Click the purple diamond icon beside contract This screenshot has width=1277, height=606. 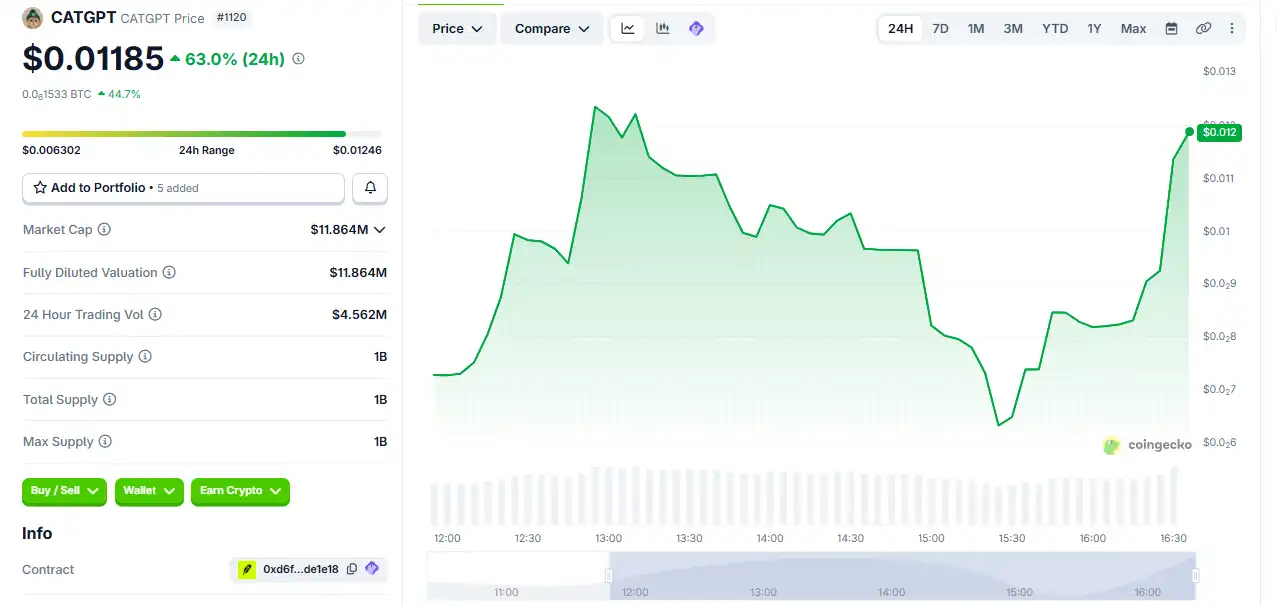pyautogui.click(x=372, y=569)
